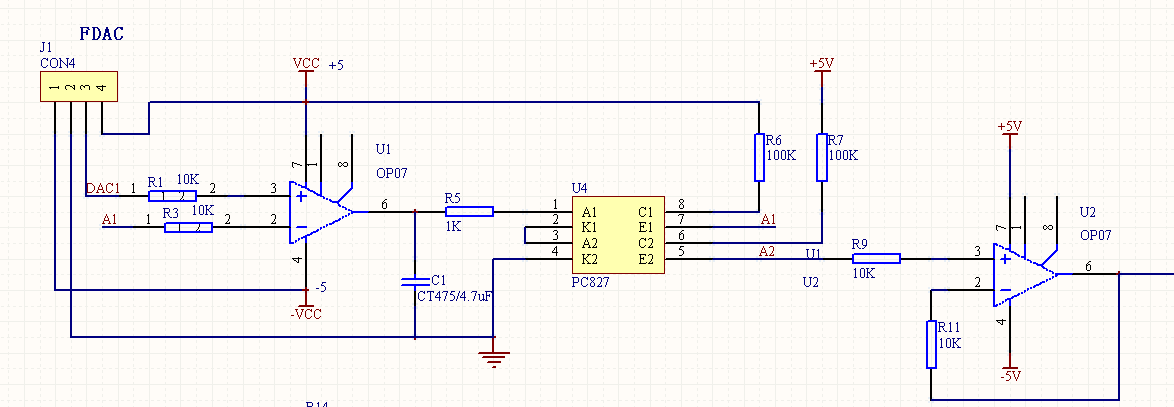Select resistor R11 10K body
Screen dimensions: 1174x407
[931, 344]
